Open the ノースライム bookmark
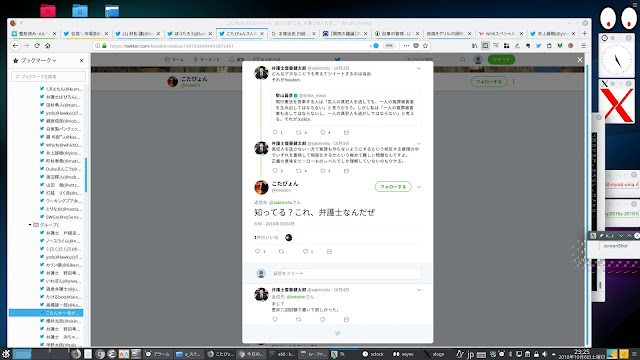 click(61, 241)
